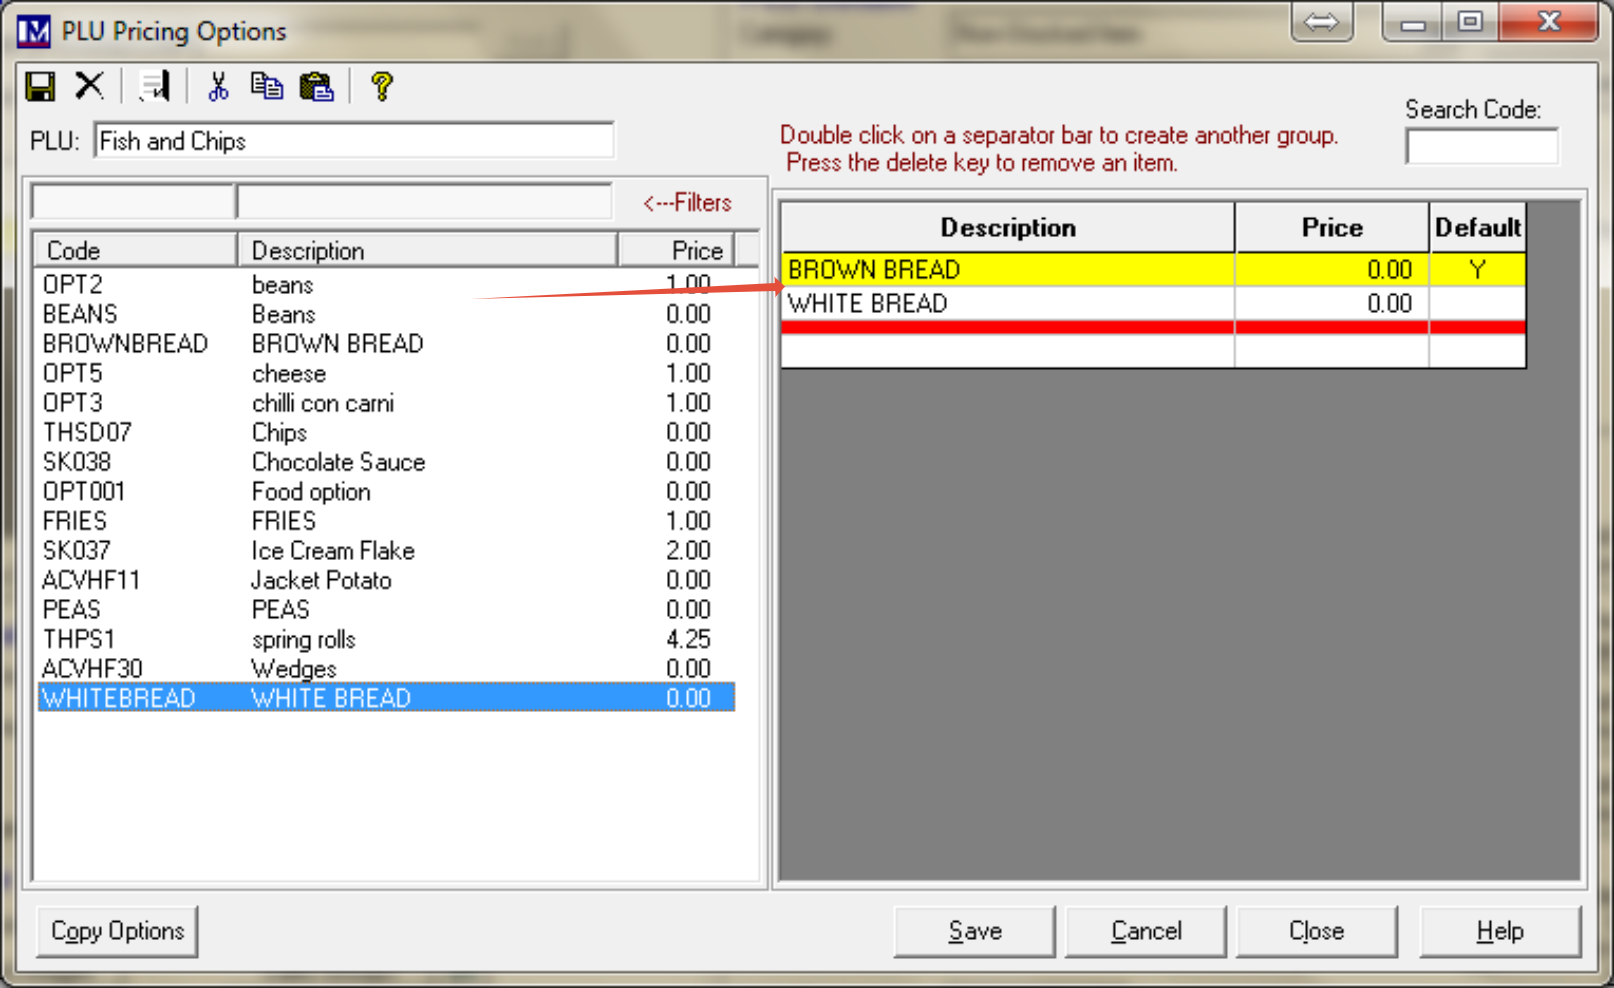Select the THPS1 spring rolls row
The height and width of the screenshot is (988, 1614).
pyautogui.click(x=386, y=639)
